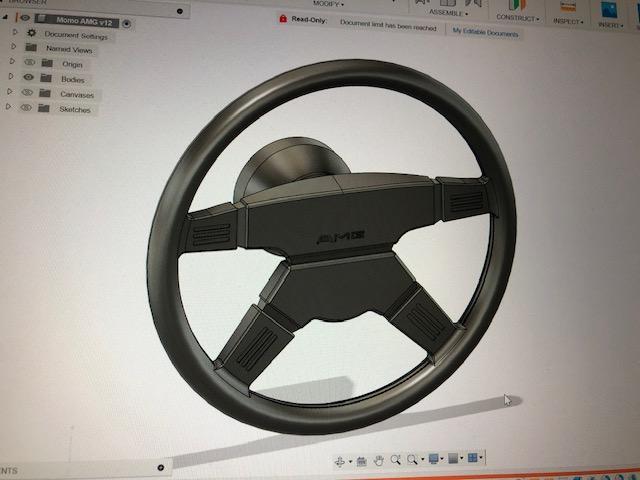The height and width of the screenshot is (480, 640).
Task: Click the Sketches folder icon
Action: pos(44,108)
